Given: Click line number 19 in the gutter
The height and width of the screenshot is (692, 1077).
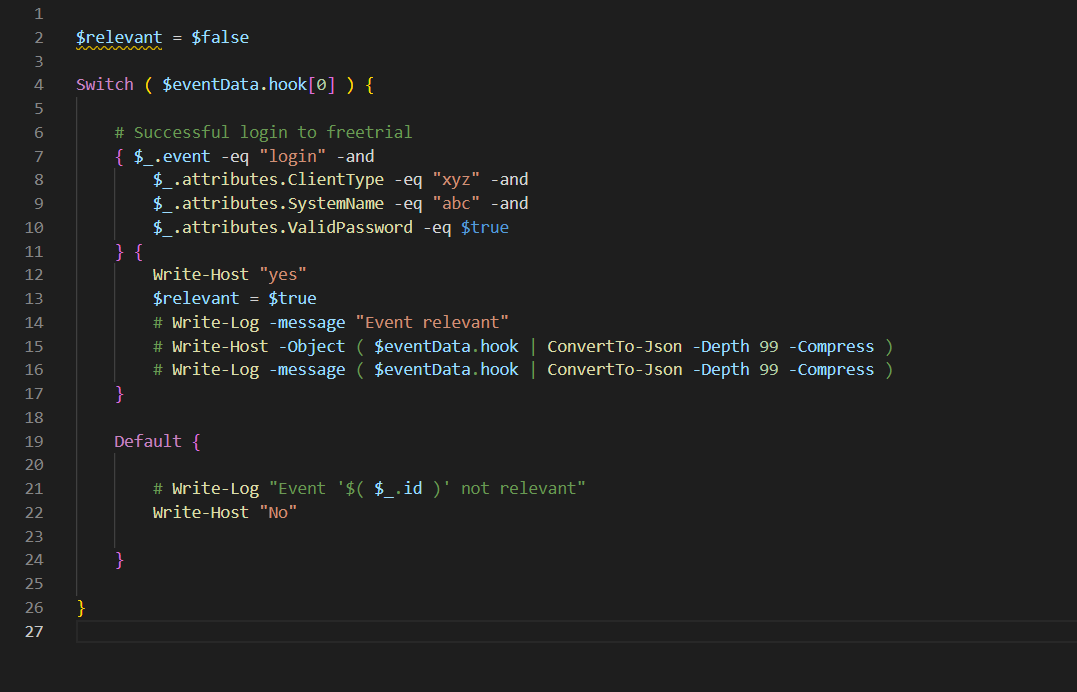Looking at the screenshot, I should tap(34, 441).
